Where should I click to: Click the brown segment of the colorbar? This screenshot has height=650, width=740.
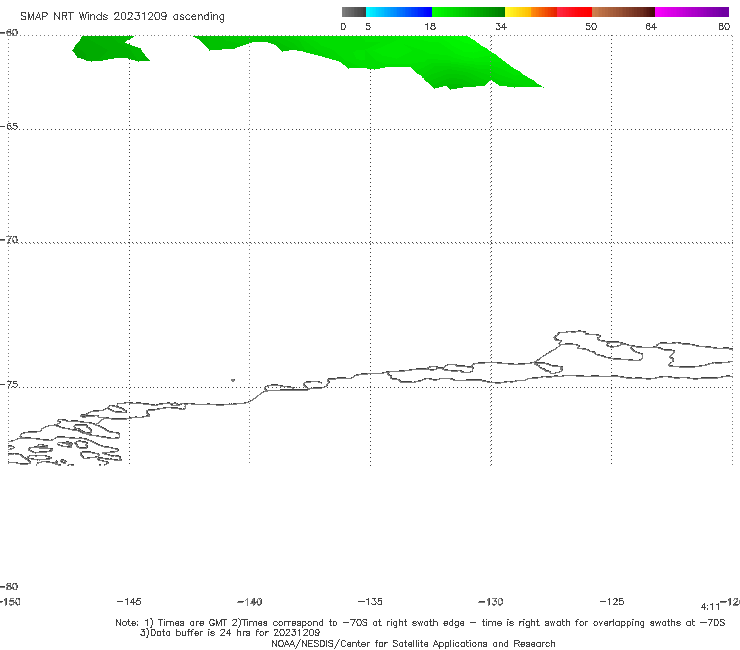click(x=623, y=12)
